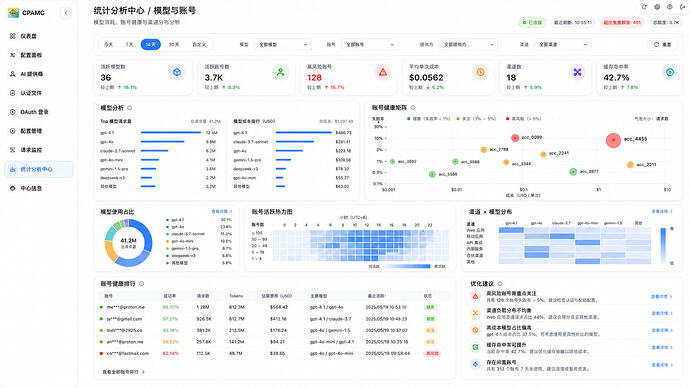
Task: Click the gpt-4.1 bar in Top 模型请求量
Action: 171,132
